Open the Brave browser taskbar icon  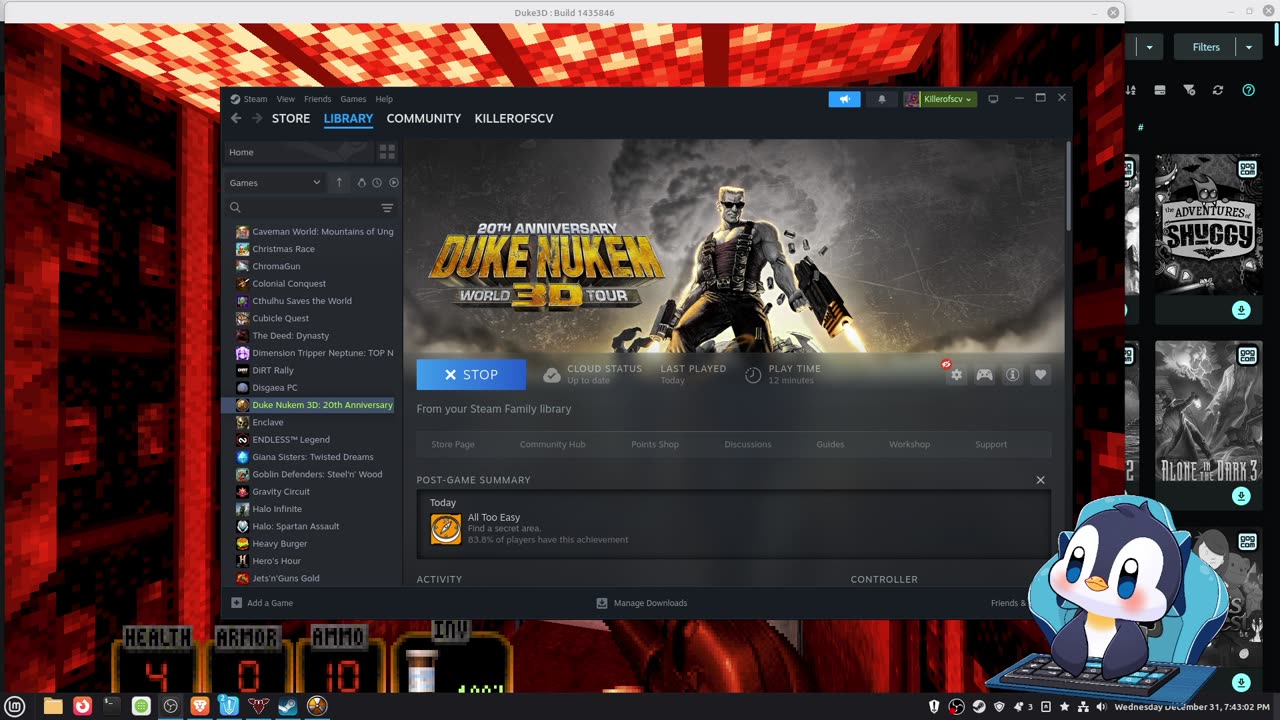(x=200, y=706)
